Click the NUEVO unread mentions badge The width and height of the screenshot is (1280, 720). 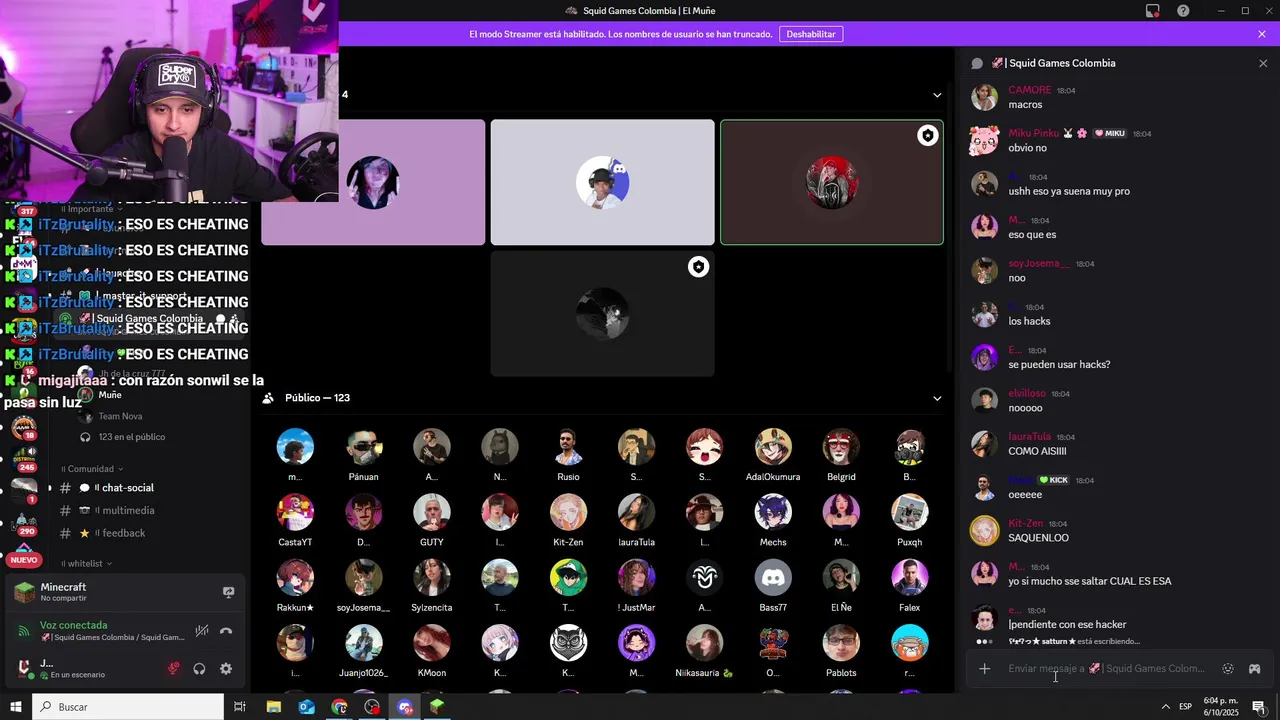[x=24, y=560]
